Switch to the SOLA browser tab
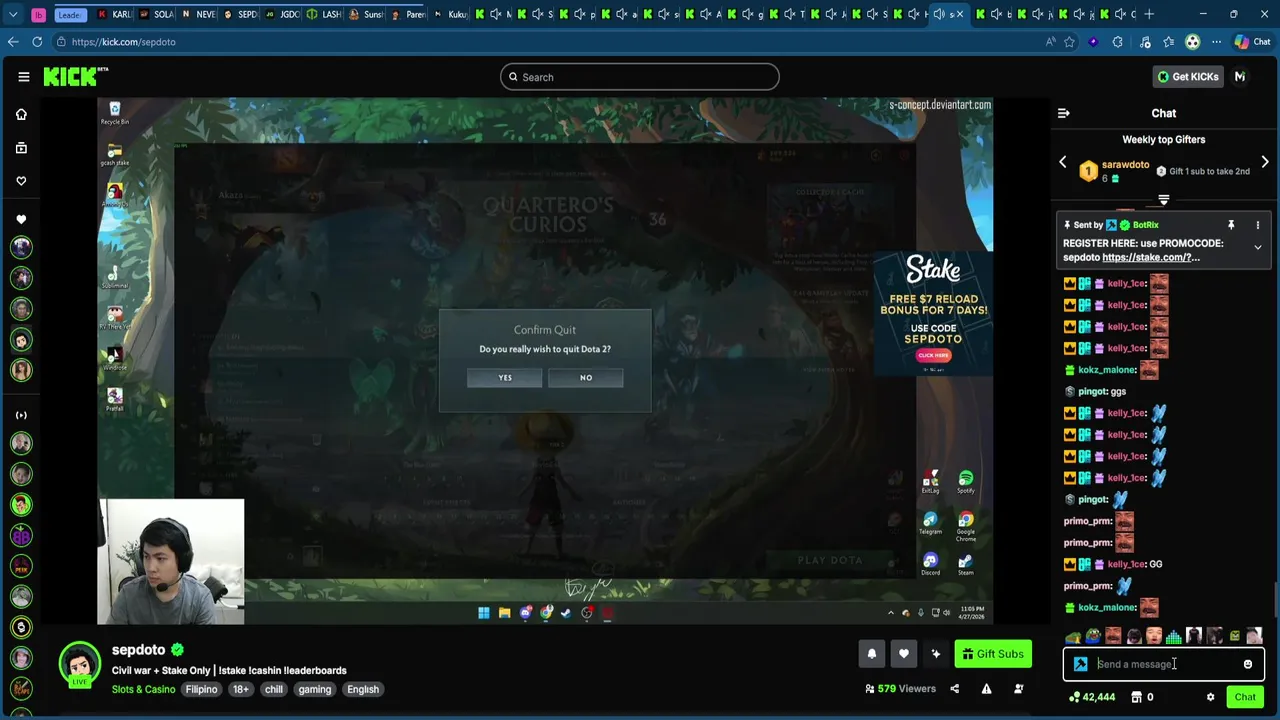The height and width of the screenshot is (720, 1280). click(156, 14)
